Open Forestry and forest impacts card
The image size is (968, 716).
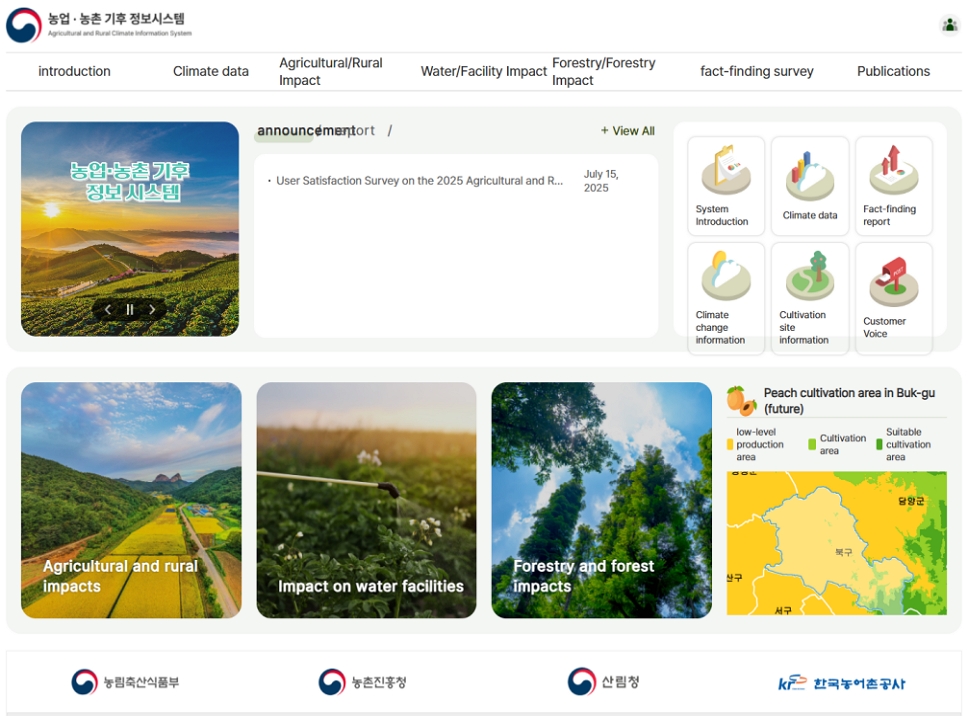point(601,500)
